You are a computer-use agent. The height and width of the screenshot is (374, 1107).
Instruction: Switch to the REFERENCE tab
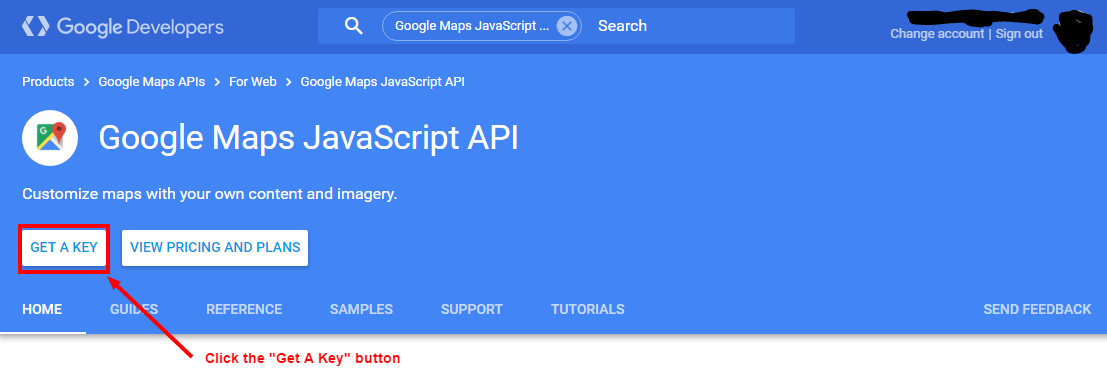point(244,309)
